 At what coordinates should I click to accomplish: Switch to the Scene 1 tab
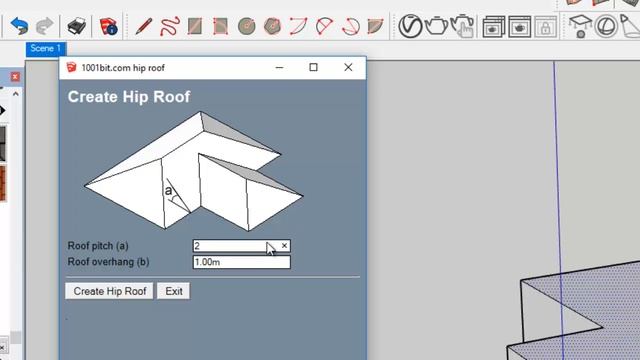pyautogui.click(x=45, y=49)
